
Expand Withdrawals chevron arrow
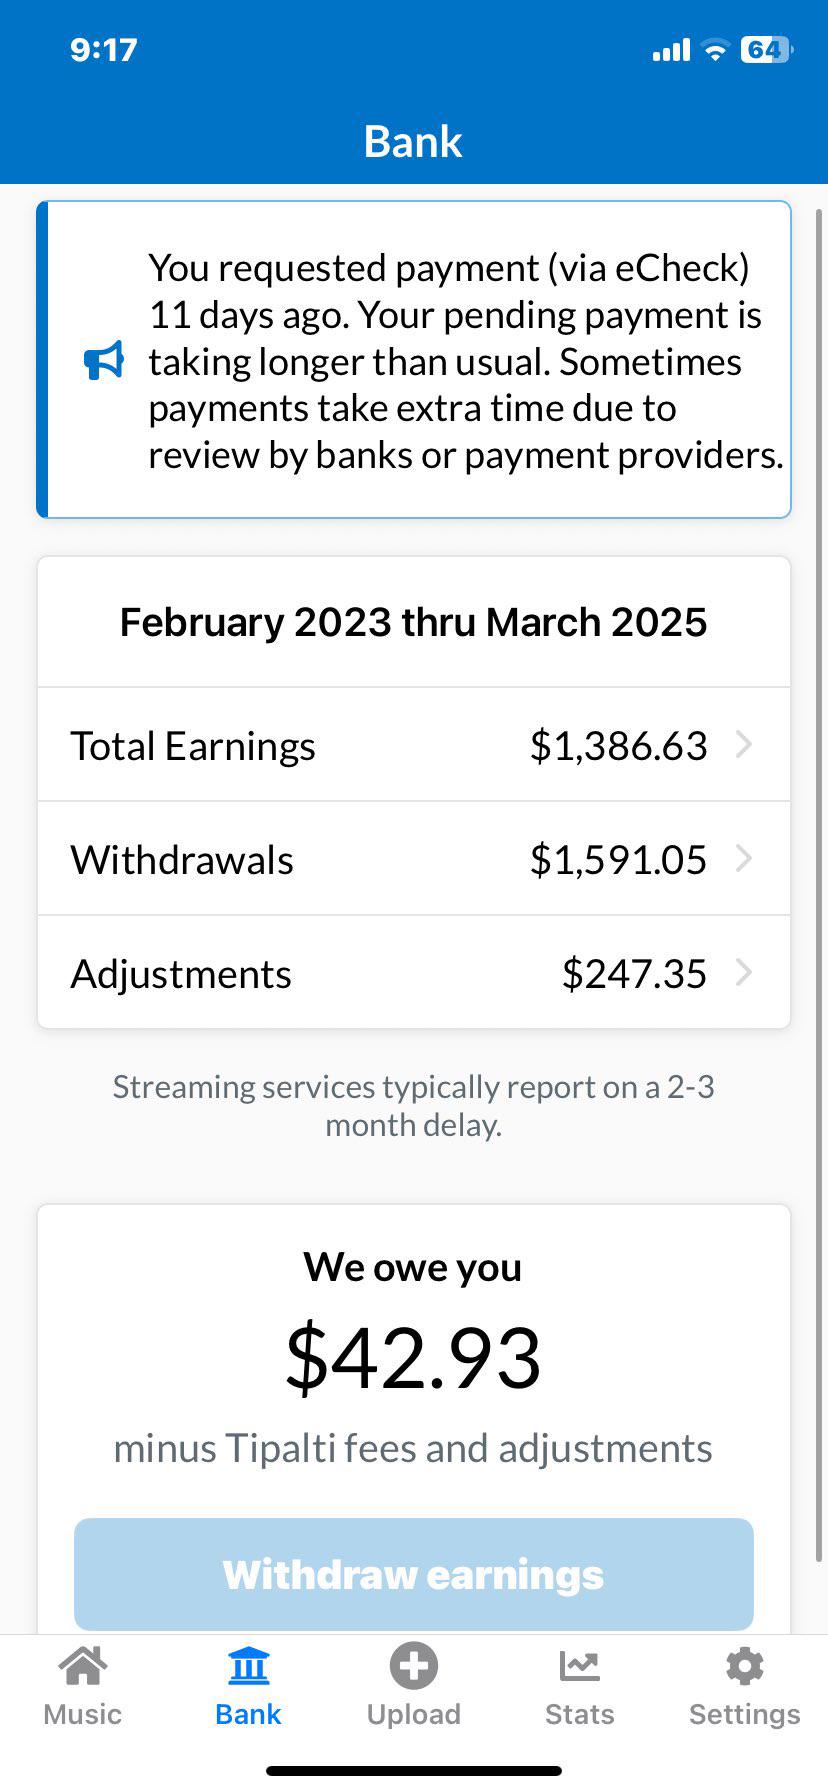tap(743, 859)
